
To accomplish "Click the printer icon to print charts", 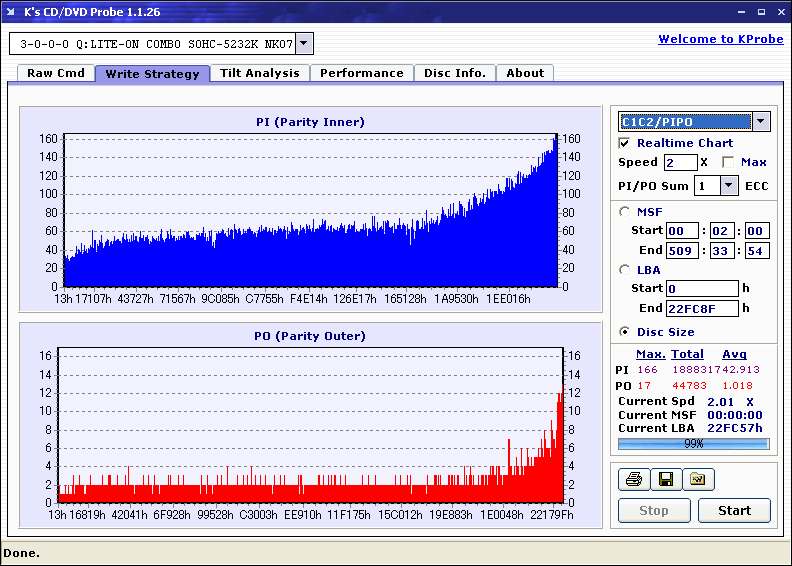I will pos(634,479).
